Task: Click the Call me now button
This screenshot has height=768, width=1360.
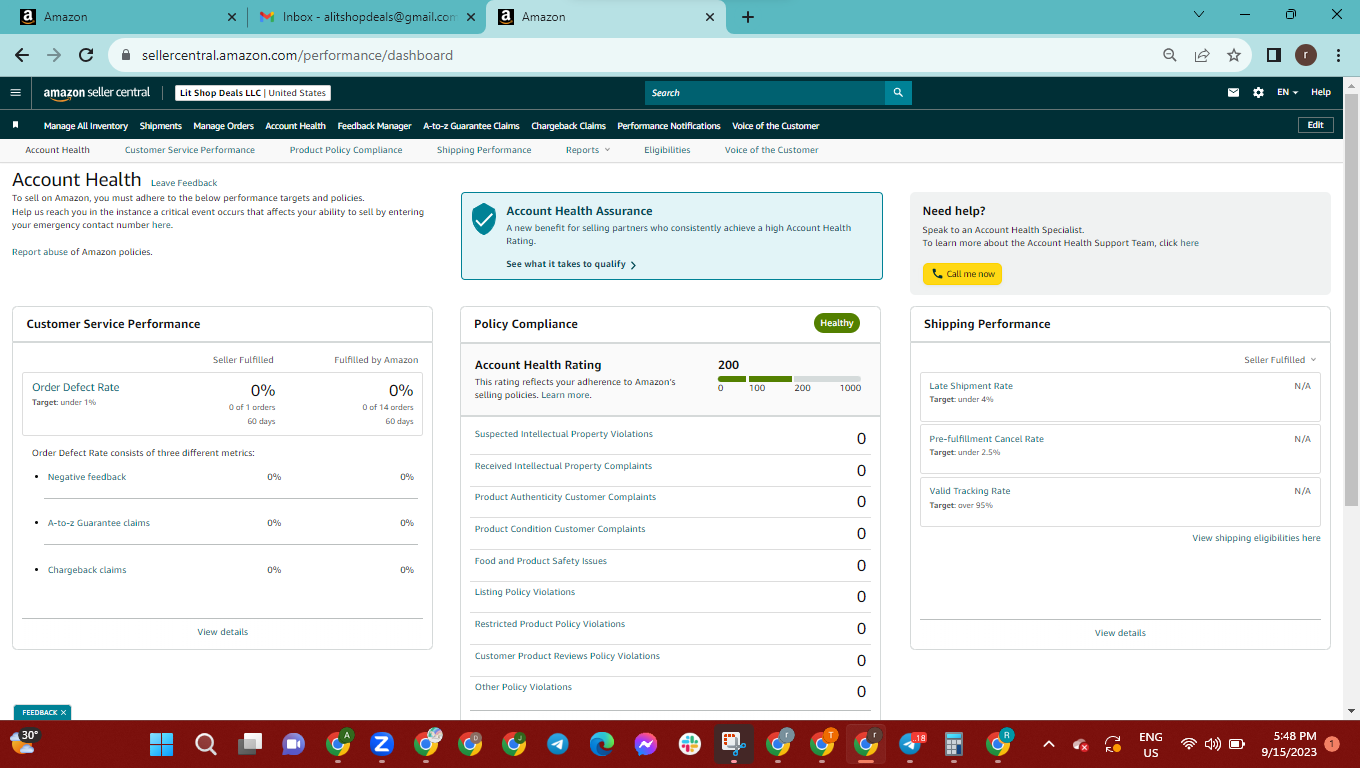Action: (x=962, y=274)
